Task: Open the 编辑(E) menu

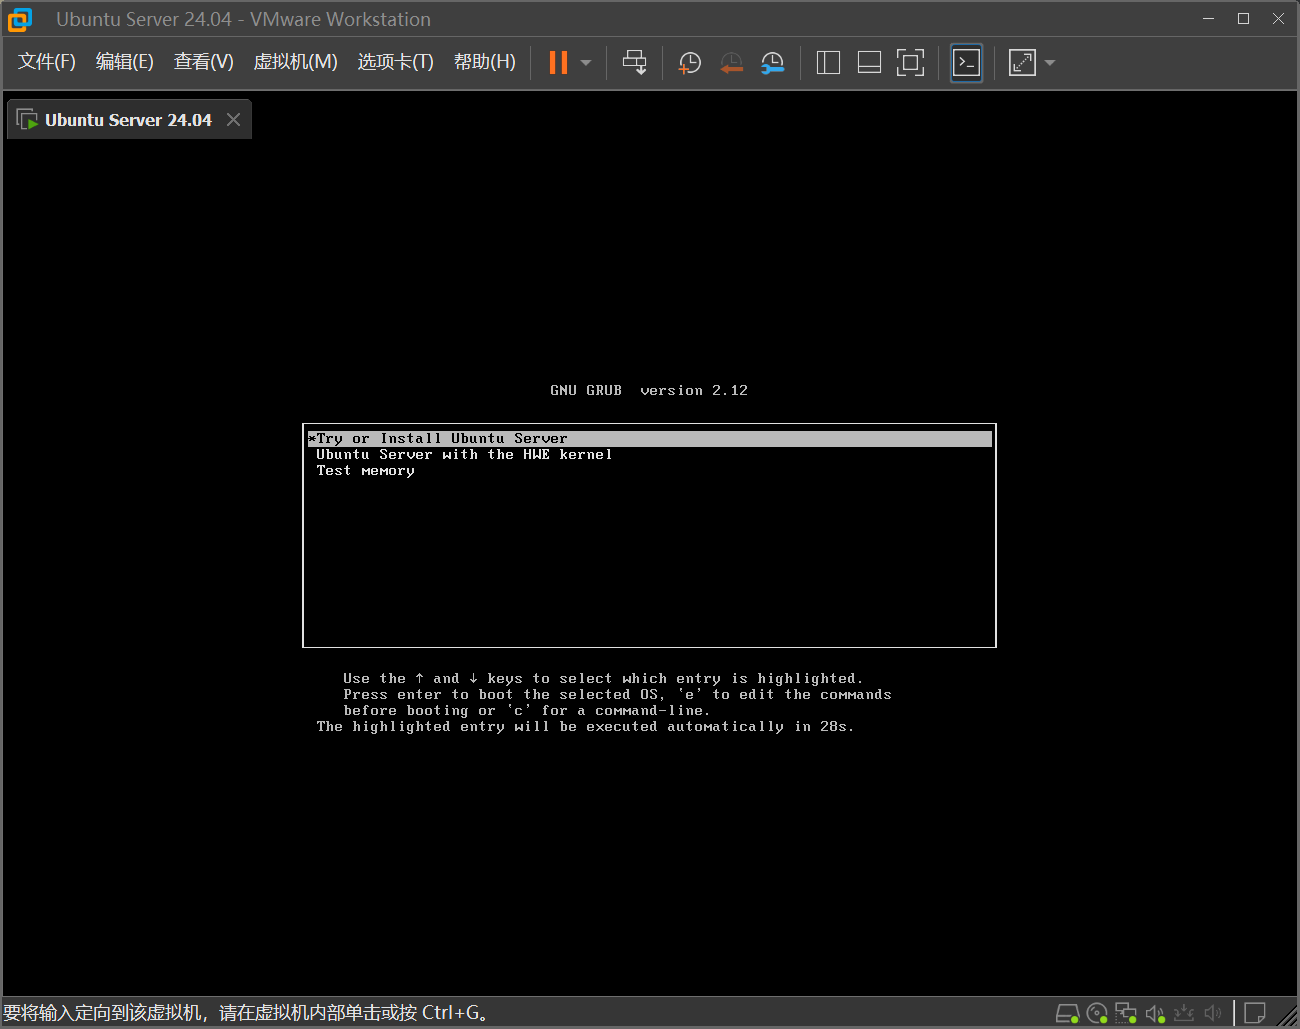Action: click(x=125, y=62)
